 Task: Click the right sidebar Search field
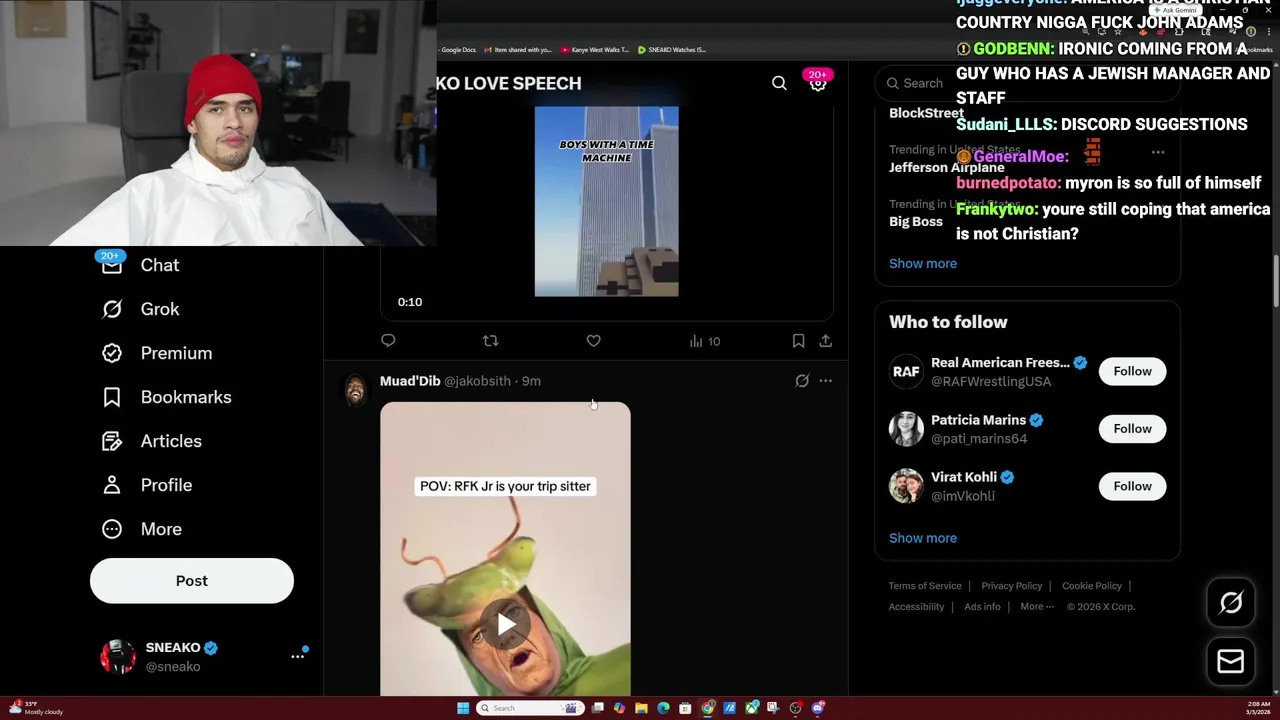point(1025,84)
